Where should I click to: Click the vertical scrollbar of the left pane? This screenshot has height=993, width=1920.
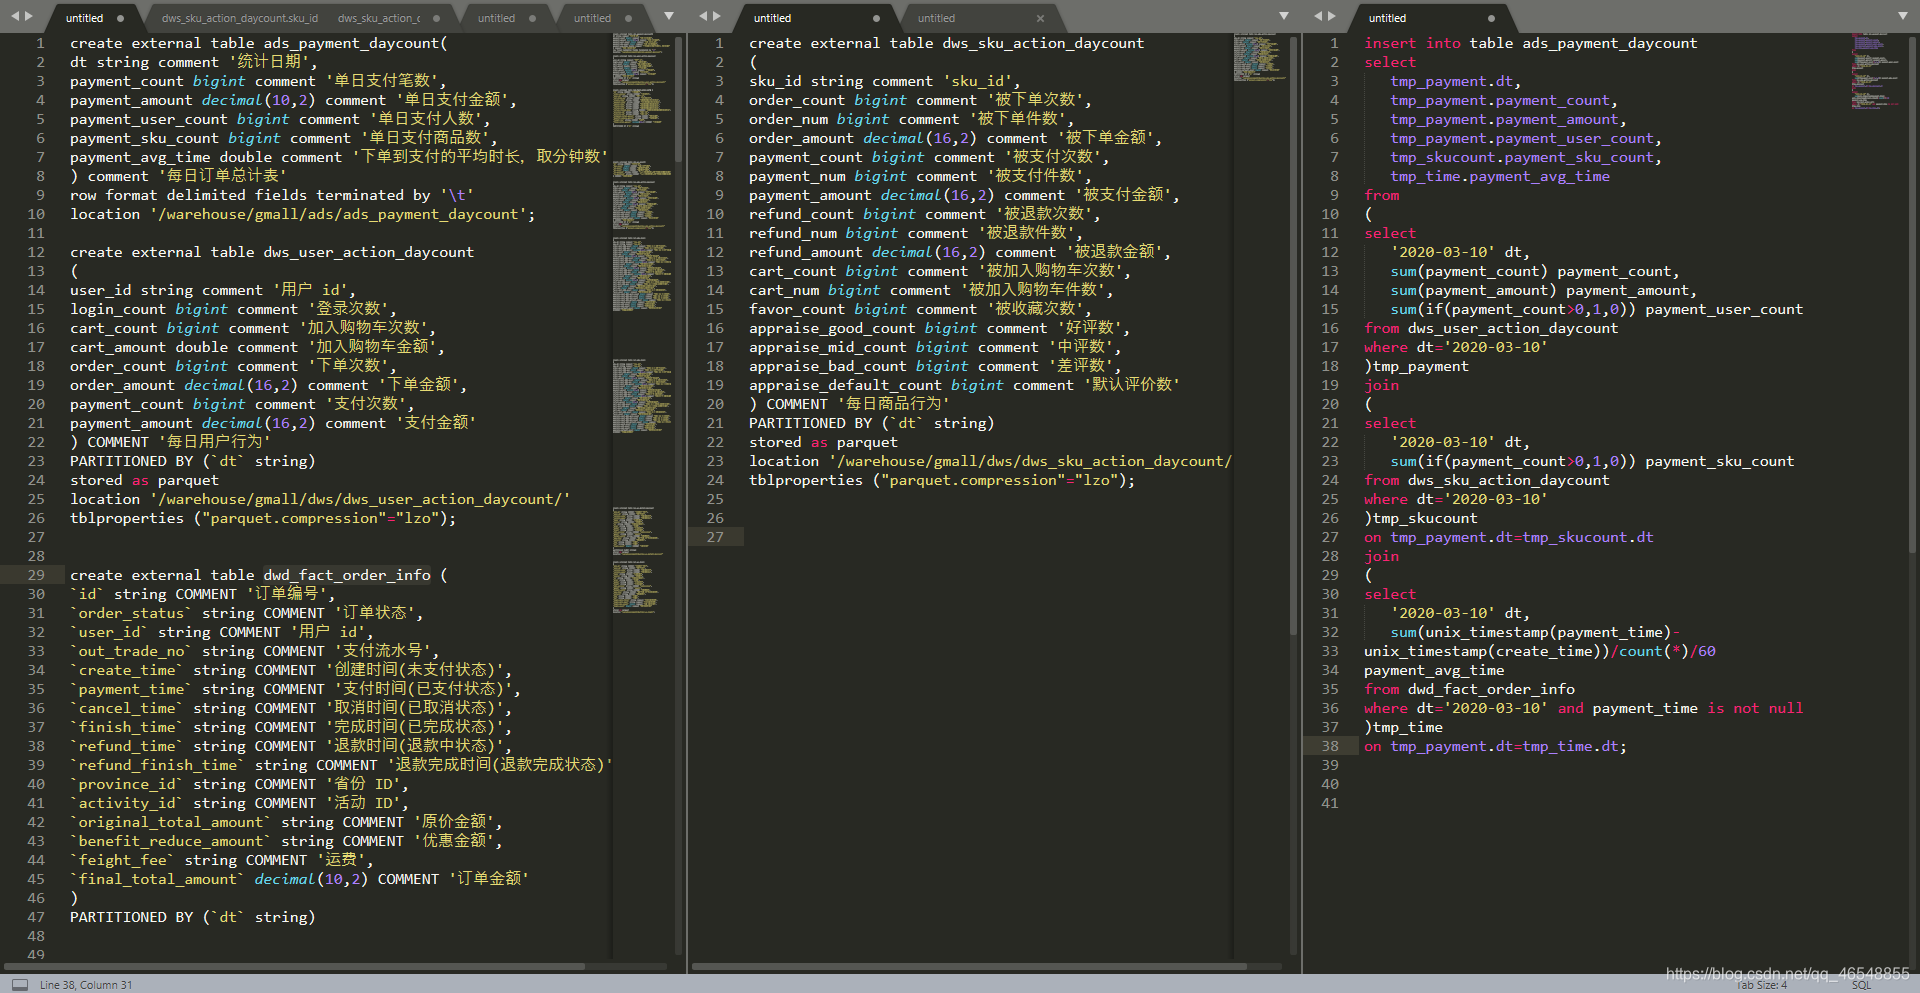tap(679, 100)
